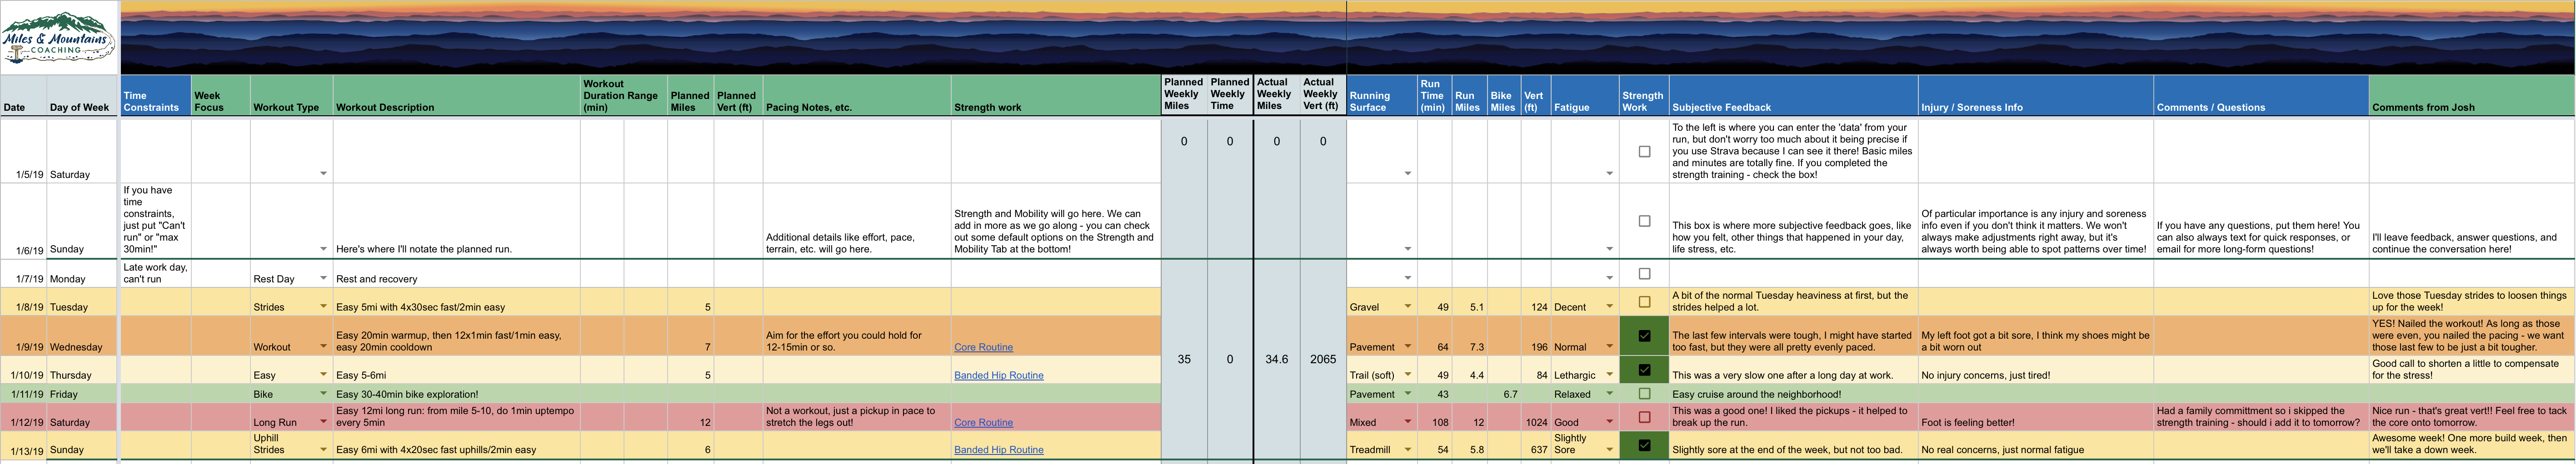Open the Trail (soft) Running Surface dropdown
The image size is (2576, 464).
[x=1408, y=374]
